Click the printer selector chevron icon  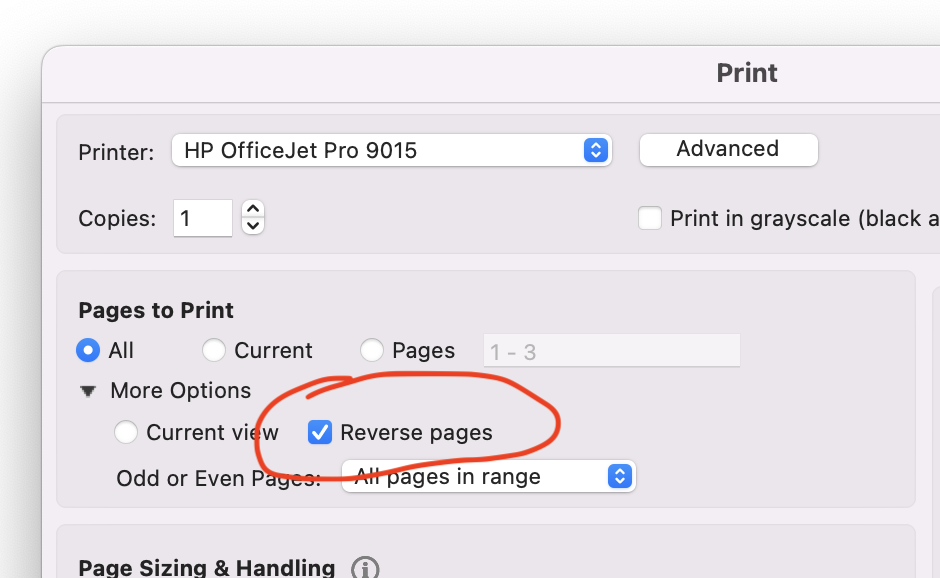(x=596, y=150)
